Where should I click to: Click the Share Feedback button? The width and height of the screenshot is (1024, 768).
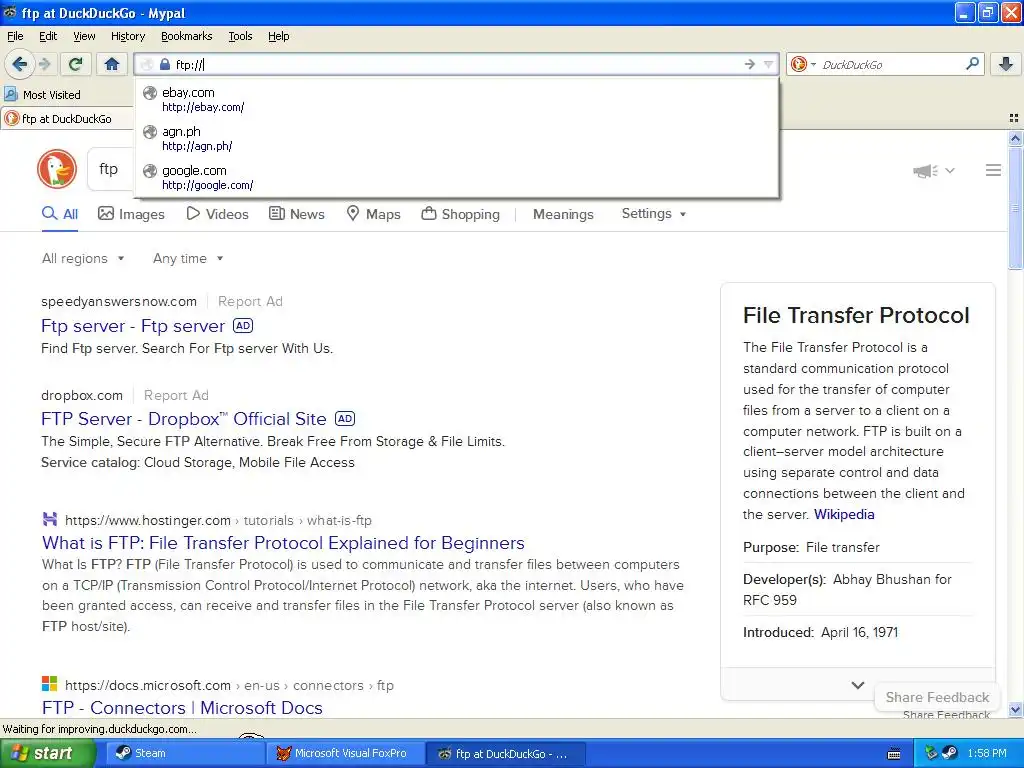click(937, 697)
